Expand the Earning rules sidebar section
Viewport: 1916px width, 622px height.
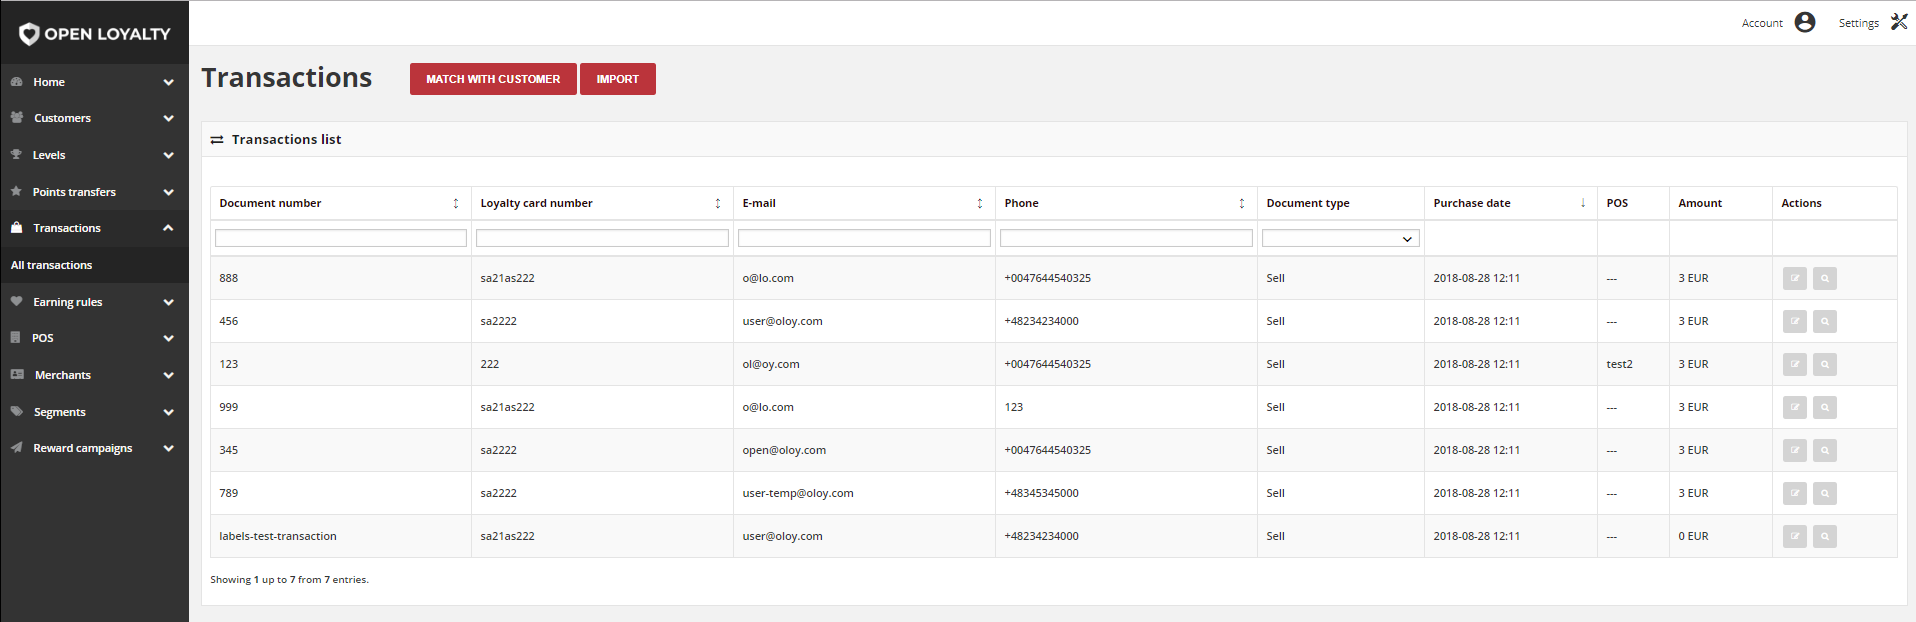click(x=94, y=302)
